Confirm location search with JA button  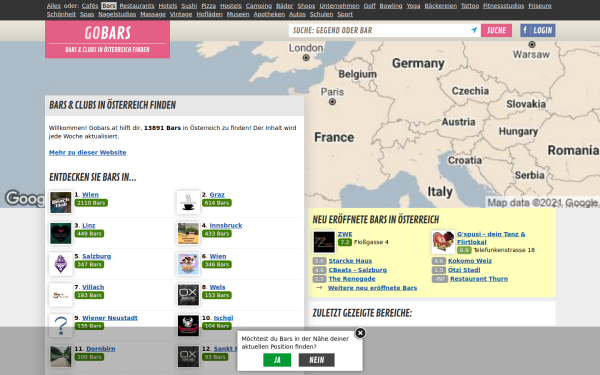click(x=277, y=360)
